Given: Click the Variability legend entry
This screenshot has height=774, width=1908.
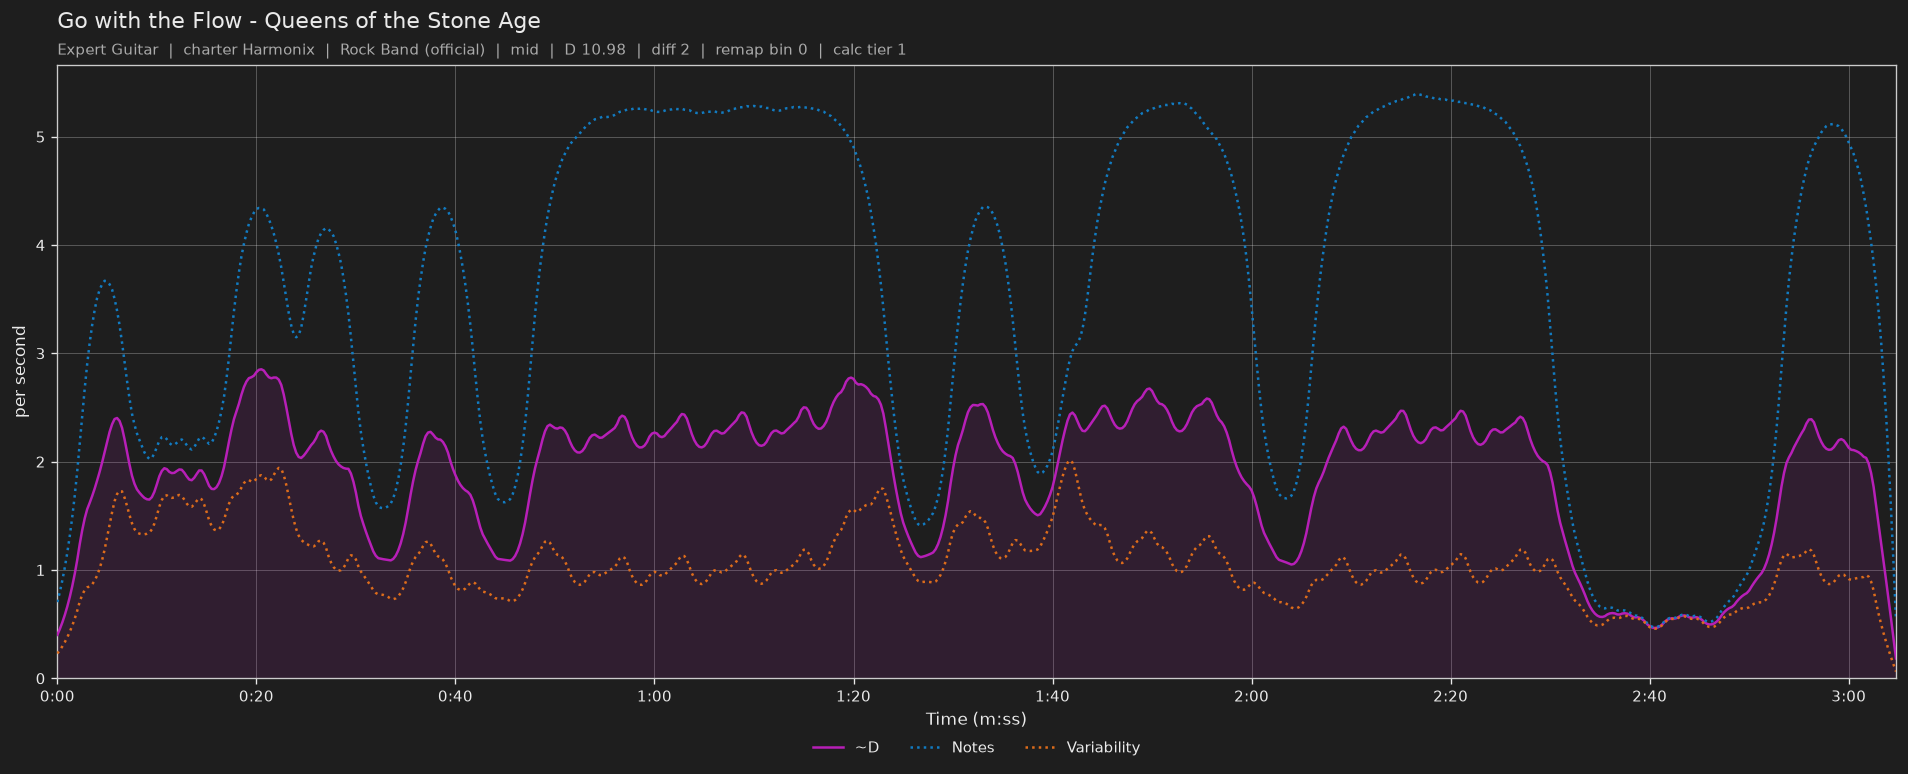Looking at the screenshot, I should click(1083, 748).
